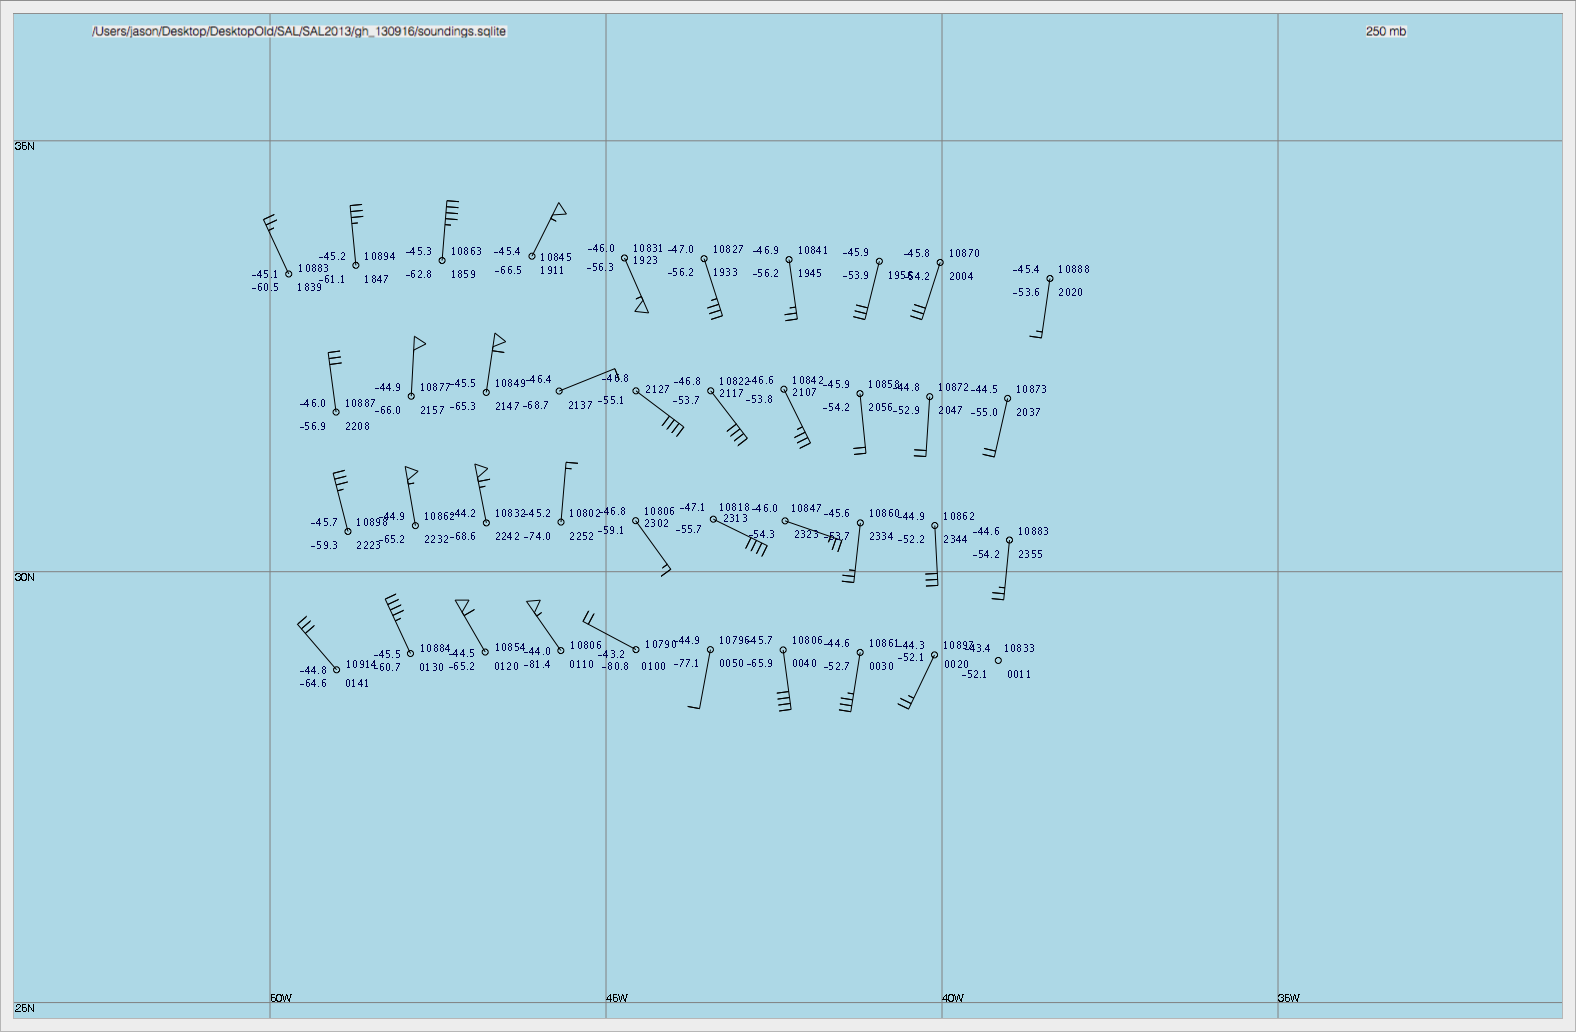Image resolution: width=1576 pixels, height=1032 pixels.
Task: Click the 25N latitude label
Action: (25, 1008)
